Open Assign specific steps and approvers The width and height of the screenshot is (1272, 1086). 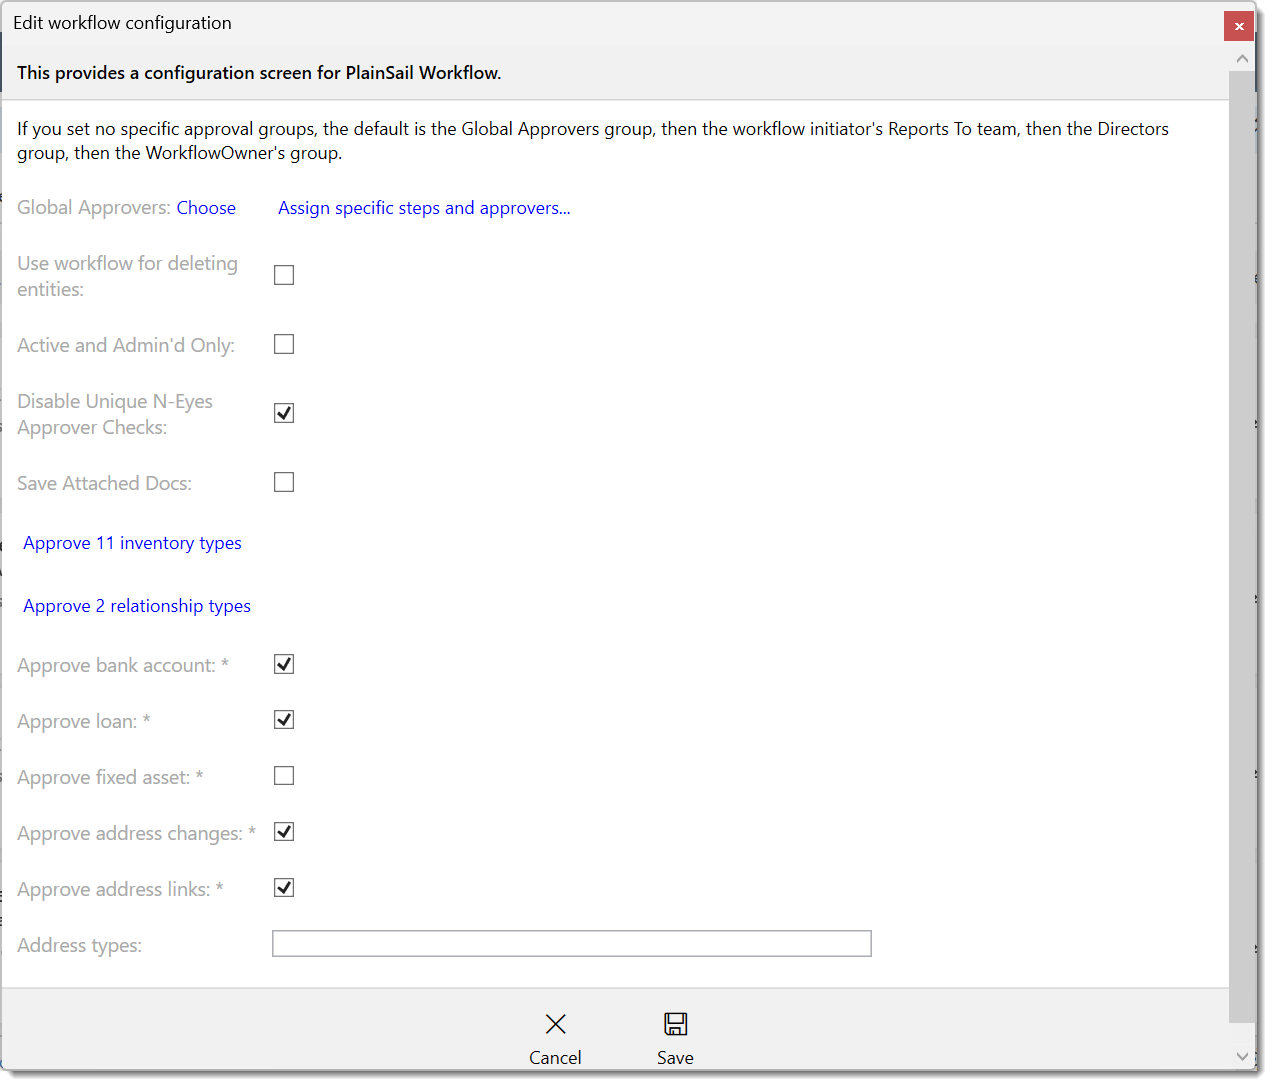point(424,207)
